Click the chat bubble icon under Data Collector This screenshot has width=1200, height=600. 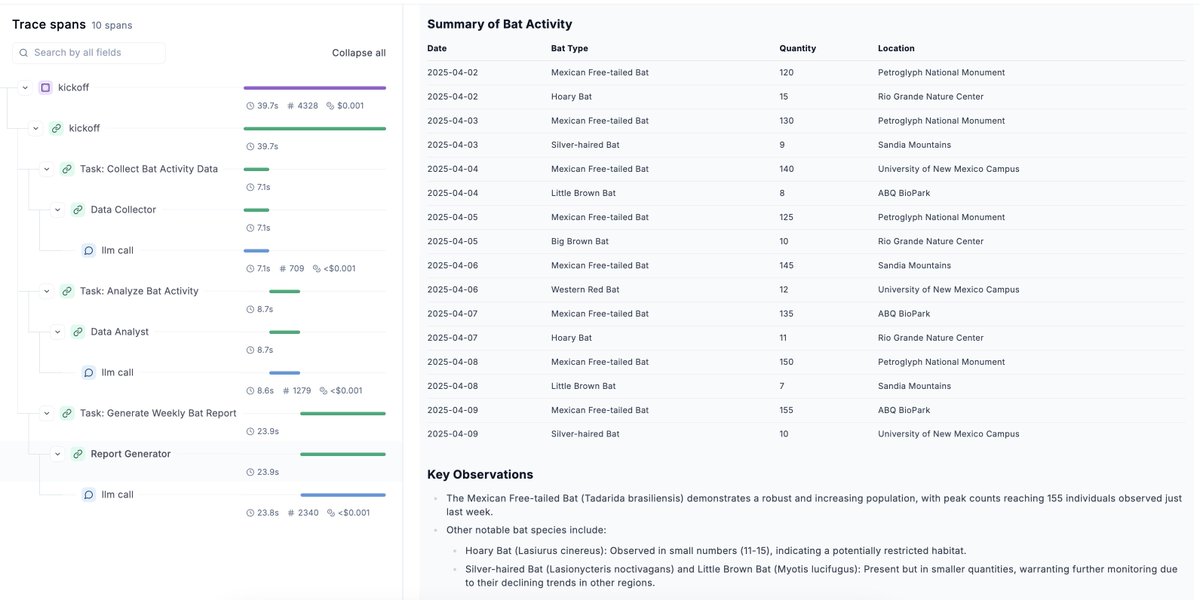(88, 251)
